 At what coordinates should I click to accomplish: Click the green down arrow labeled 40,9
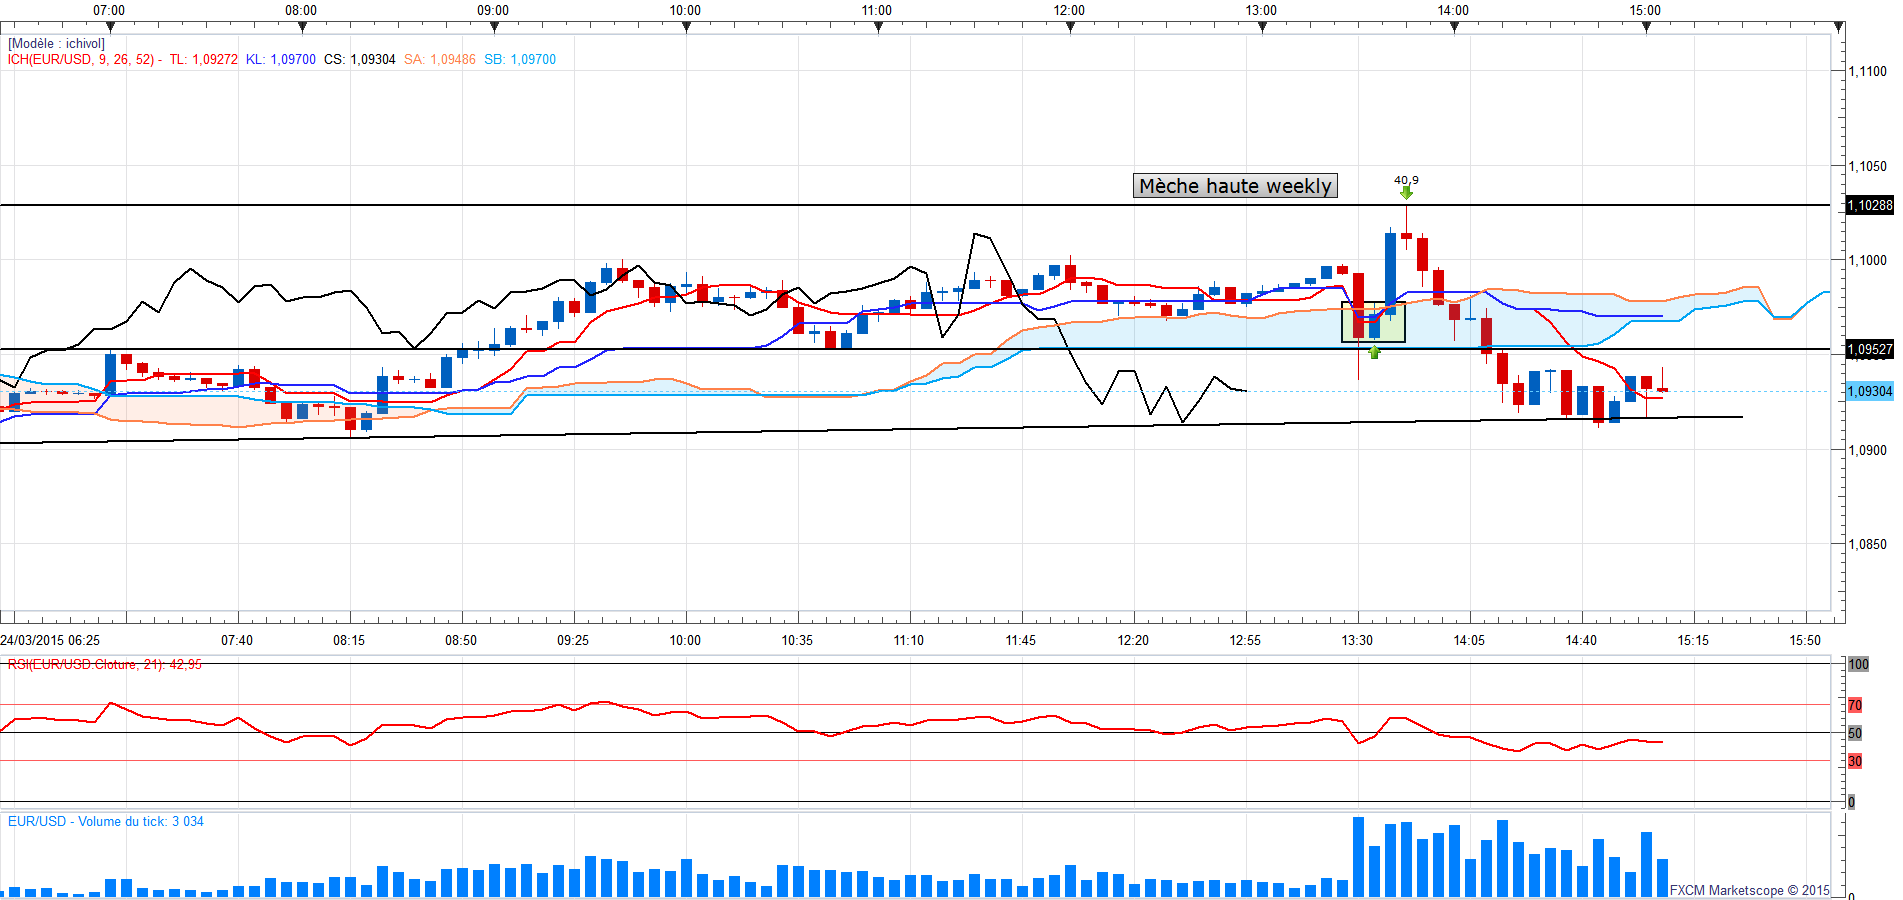pyautogui.click(x=1406, y=192)
